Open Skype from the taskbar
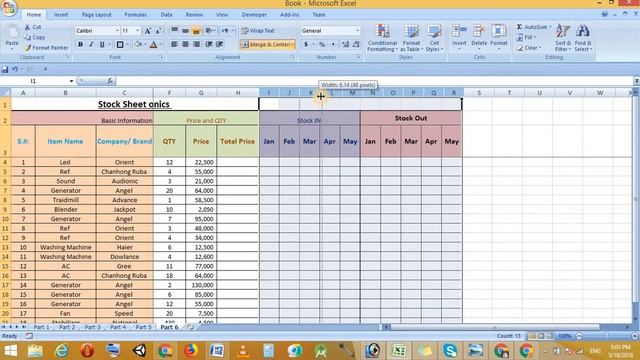Image resolution: width=640 pixels, height=360 pixels. [x=449, y=351]
